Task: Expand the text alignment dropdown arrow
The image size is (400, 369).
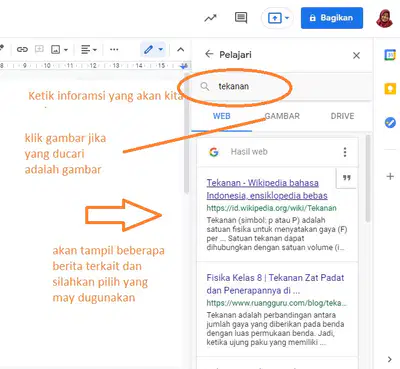Action: (95, 50)
